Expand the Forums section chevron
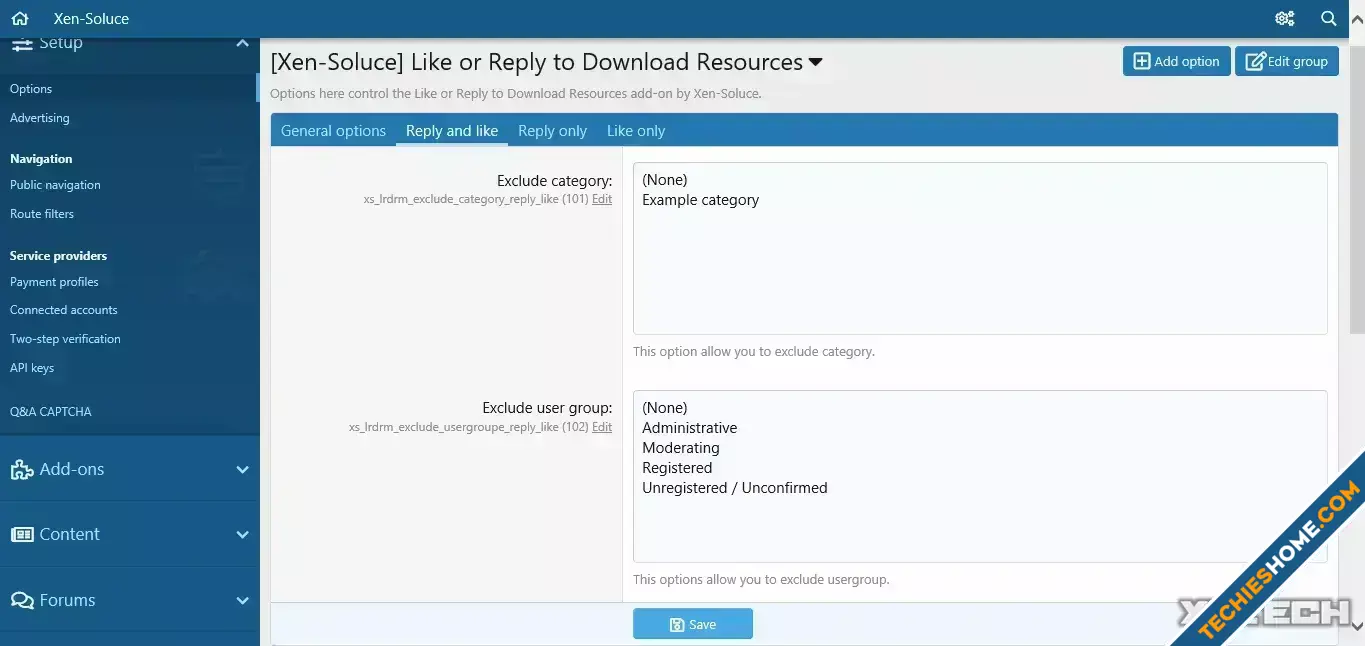Viewport: 1365px width, 646px height. [242, 600]
